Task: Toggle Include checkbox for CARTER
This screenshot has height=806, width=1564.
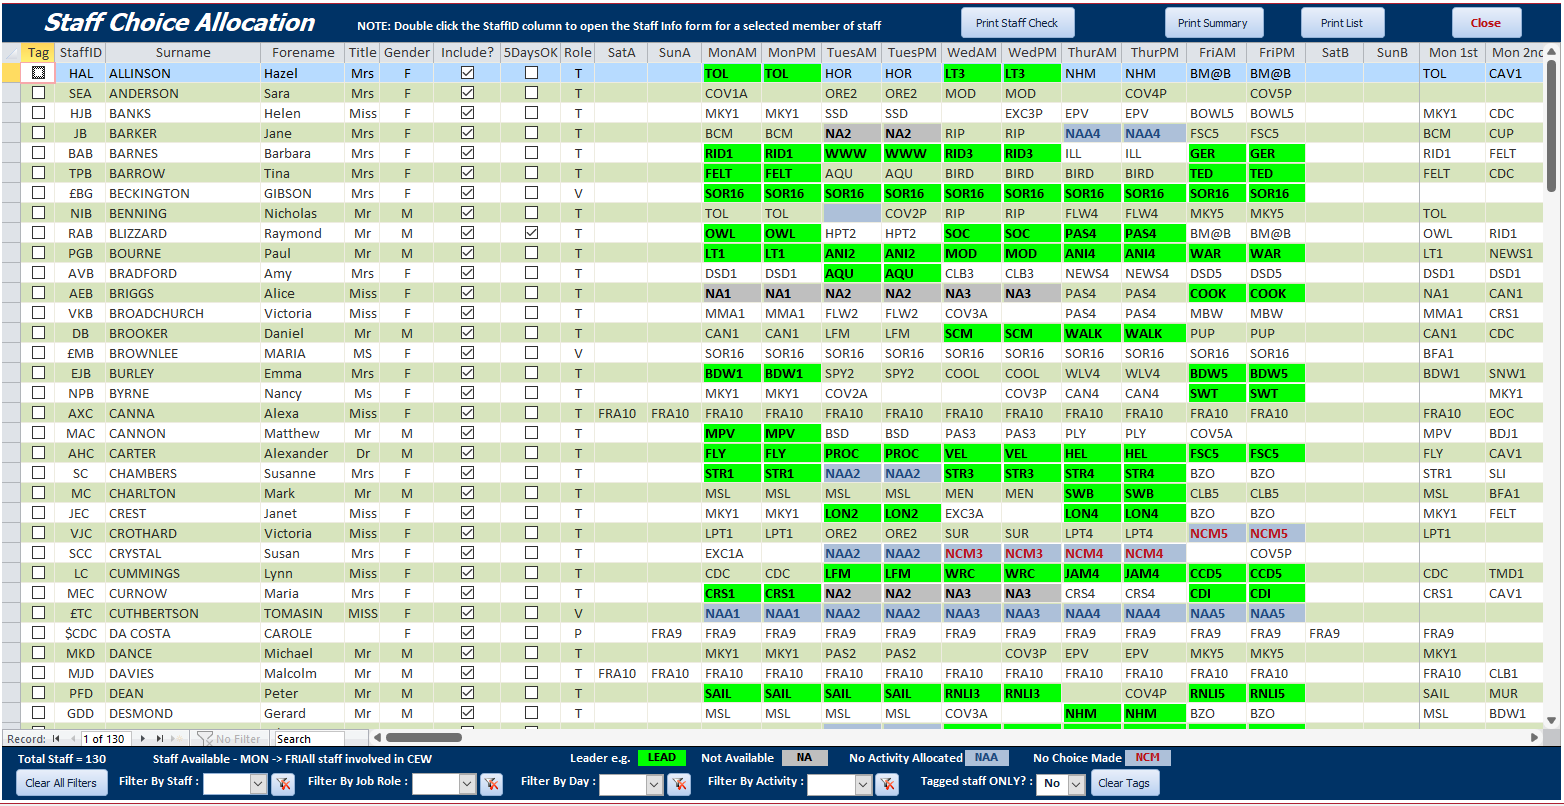Action: pyautogui.click(x=467, y=453)
